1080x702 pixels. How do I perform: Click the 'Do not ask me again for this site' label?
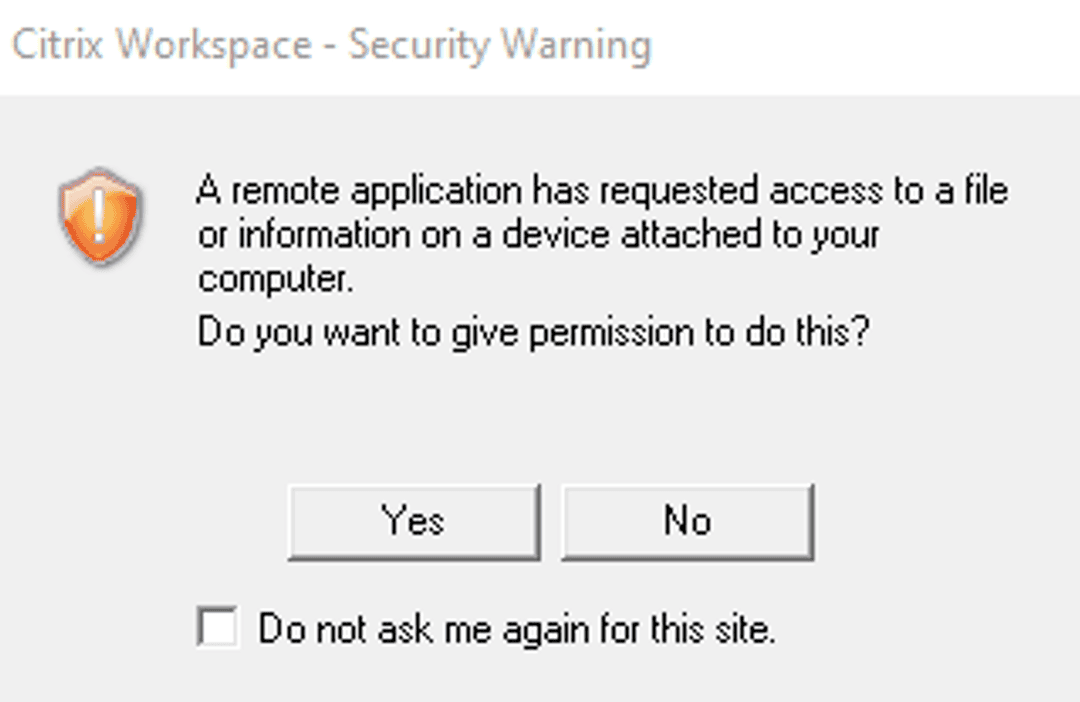(x=516, y=629)
